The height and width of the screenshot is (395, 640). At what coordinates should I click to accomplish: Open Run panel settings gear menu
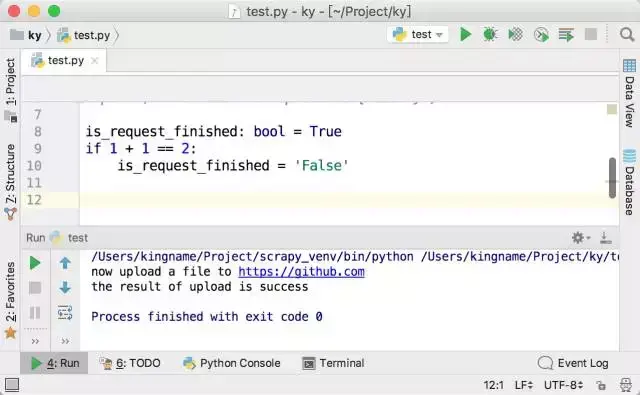(x=580, y=237)
